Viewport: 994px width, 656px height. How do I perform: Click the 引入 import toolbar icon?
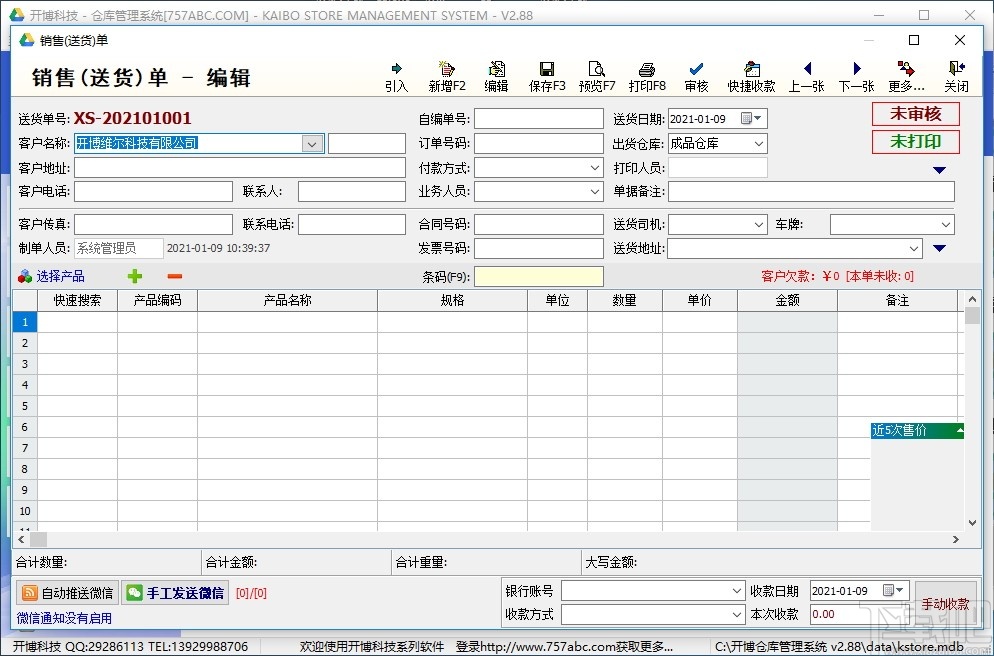[x=396, y=77]
